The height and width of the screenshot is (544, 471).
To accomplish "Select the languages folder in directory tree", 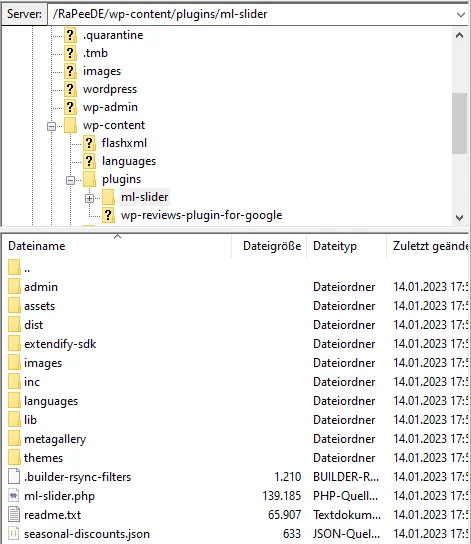I will (x=129, y=161).
